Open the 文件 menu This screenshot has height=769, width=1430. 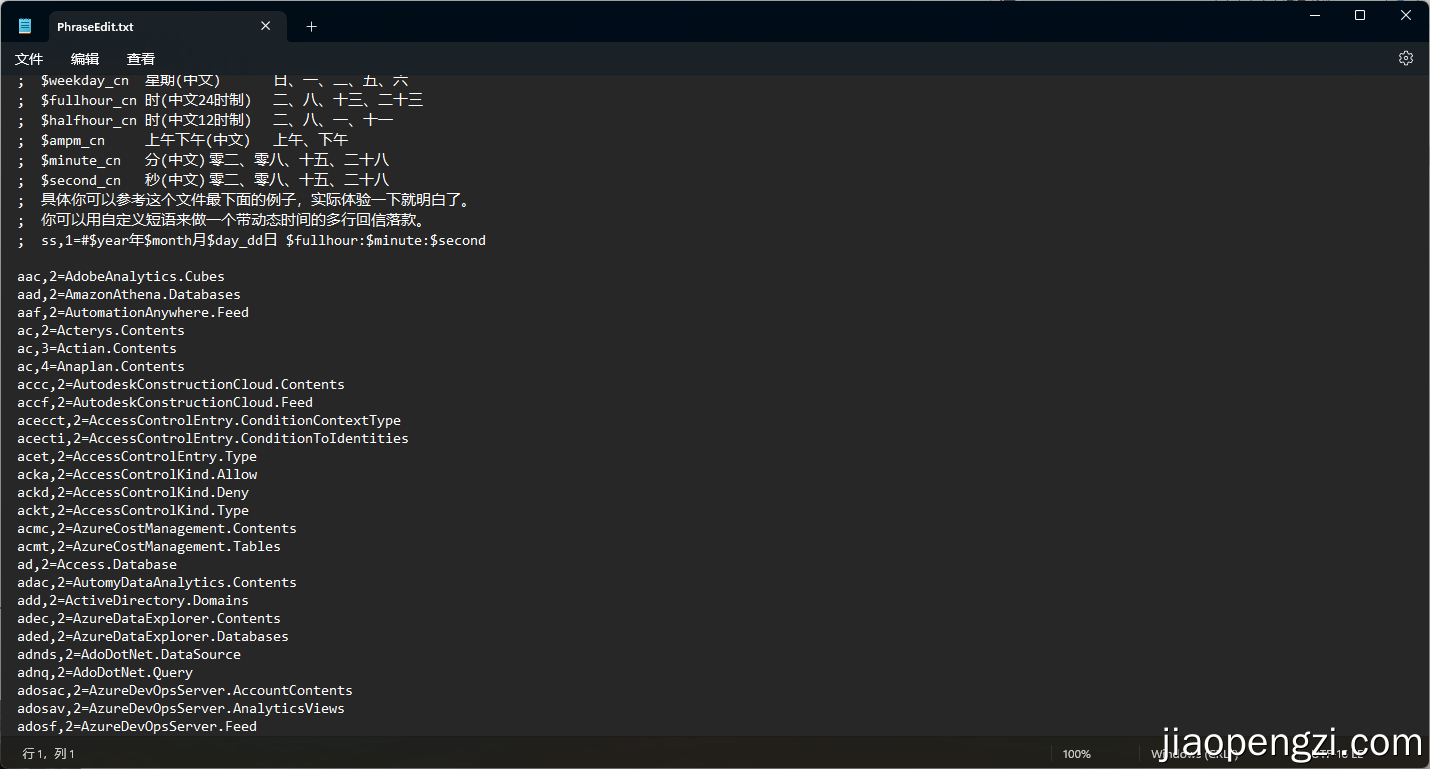click(x=29, y=59)
